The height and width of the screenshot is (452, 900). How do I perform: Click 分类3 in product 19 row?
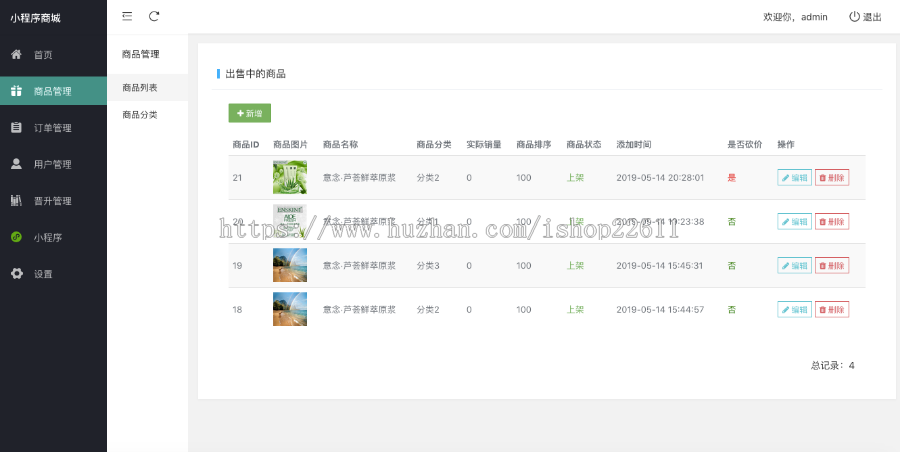point(428,266)
